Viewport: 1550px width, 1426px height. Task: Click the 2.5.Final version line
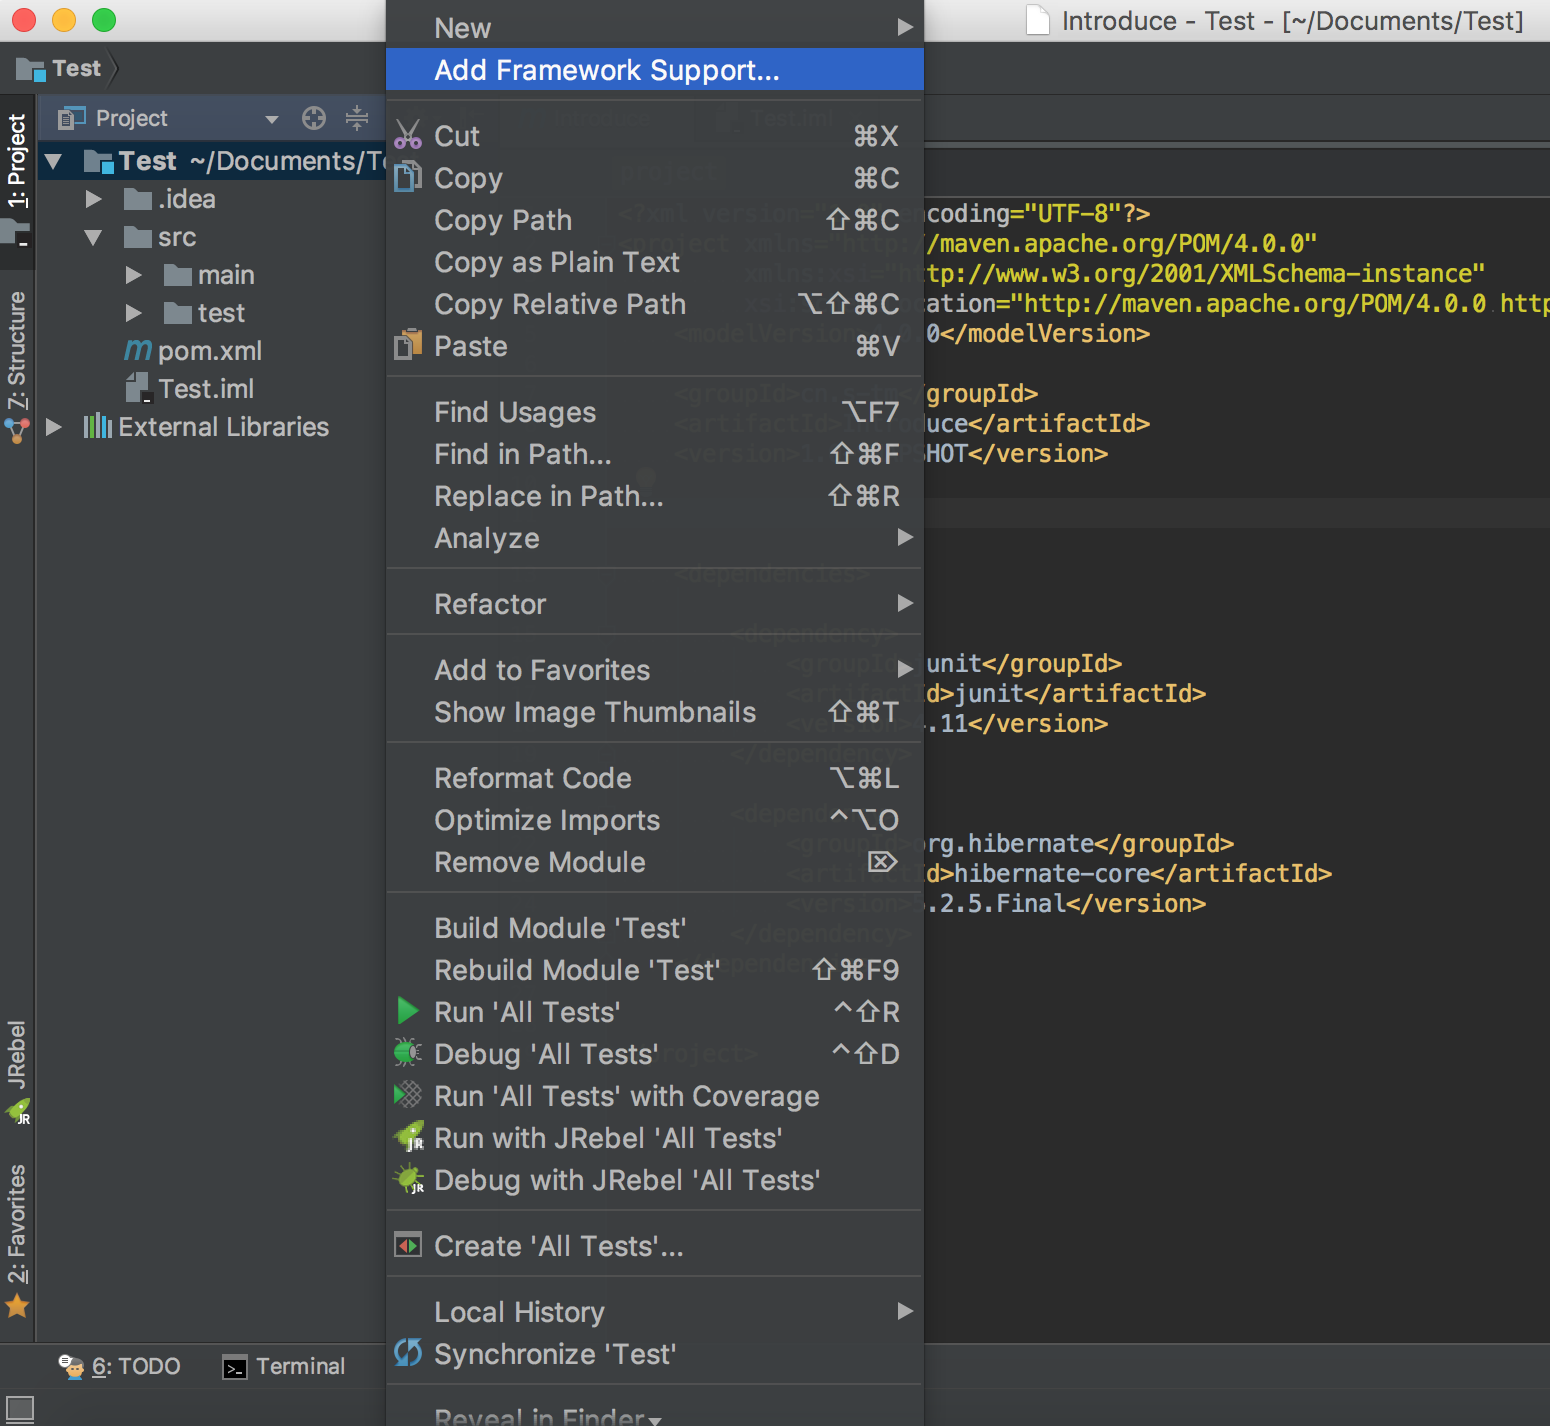click(1066, 903)
